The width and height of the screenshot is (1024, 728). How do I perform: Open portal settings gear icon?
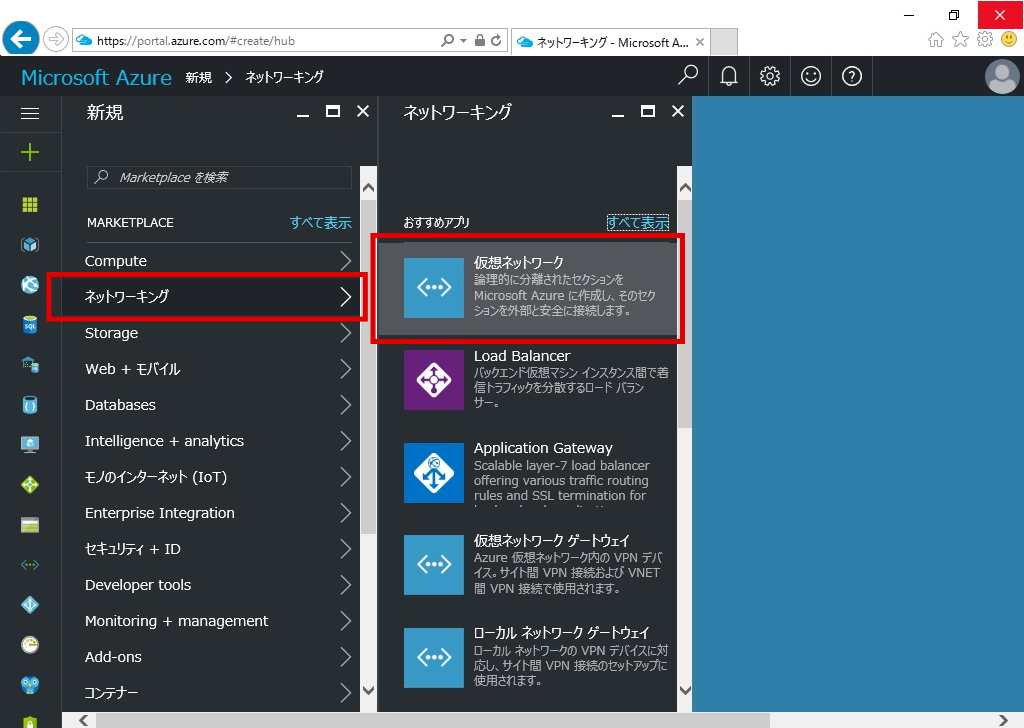tap(770, 76)
